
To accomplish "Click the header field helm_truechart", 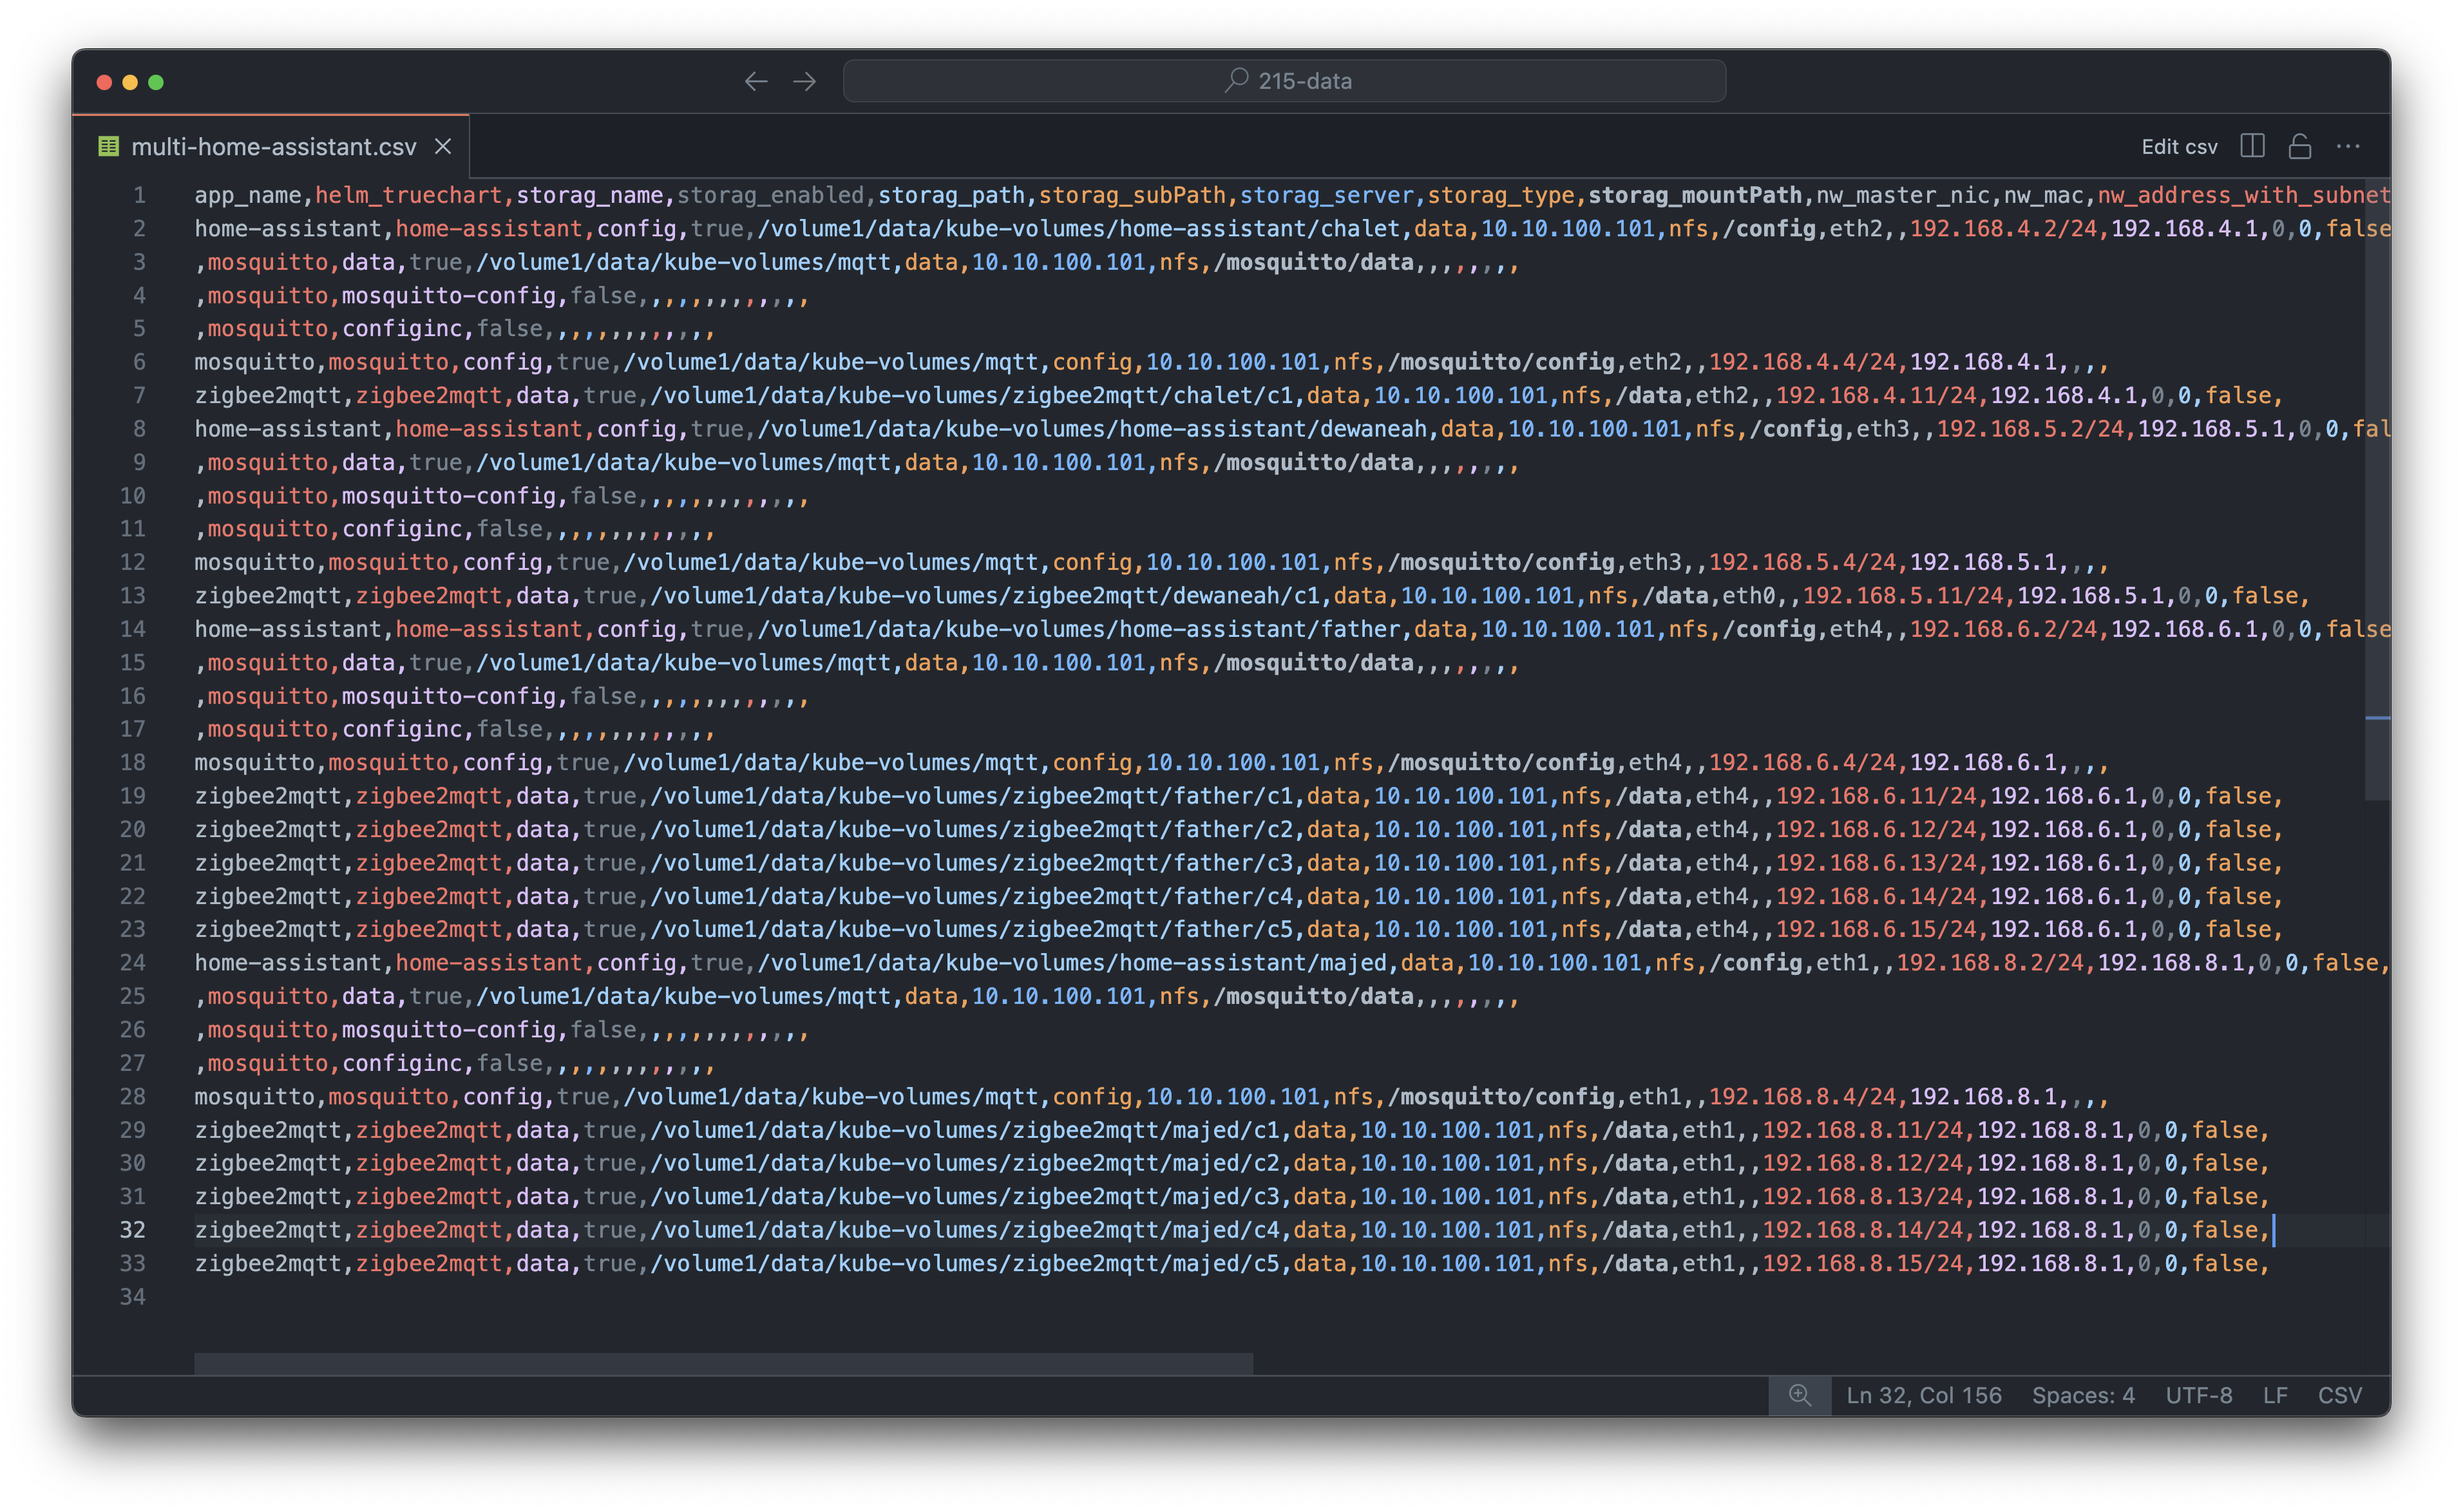I will click(409, 195).
